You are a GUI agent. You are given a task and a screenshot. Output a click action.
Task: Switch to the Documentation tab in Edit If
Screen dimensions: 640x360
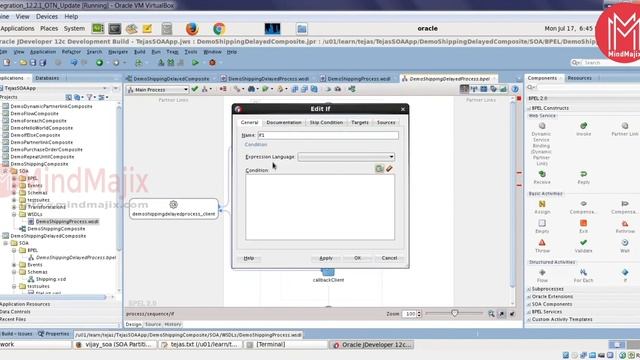(284, 122)
